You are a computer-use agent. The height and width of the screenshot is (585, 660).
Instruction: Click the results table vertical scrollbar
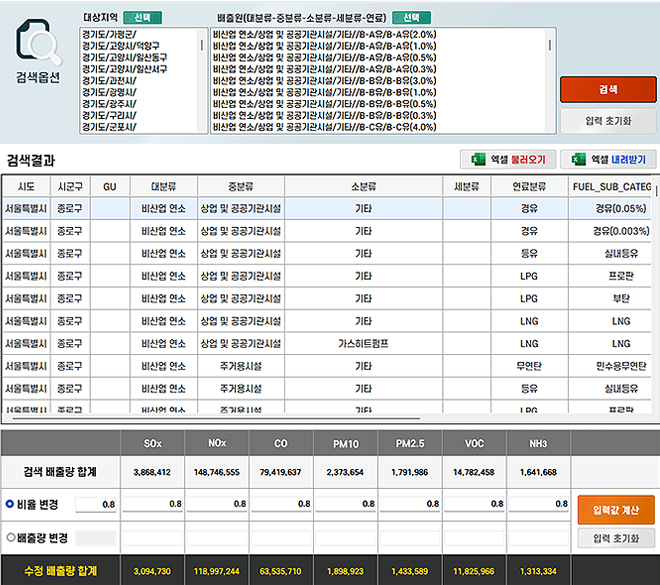click(x=656, y=190)
